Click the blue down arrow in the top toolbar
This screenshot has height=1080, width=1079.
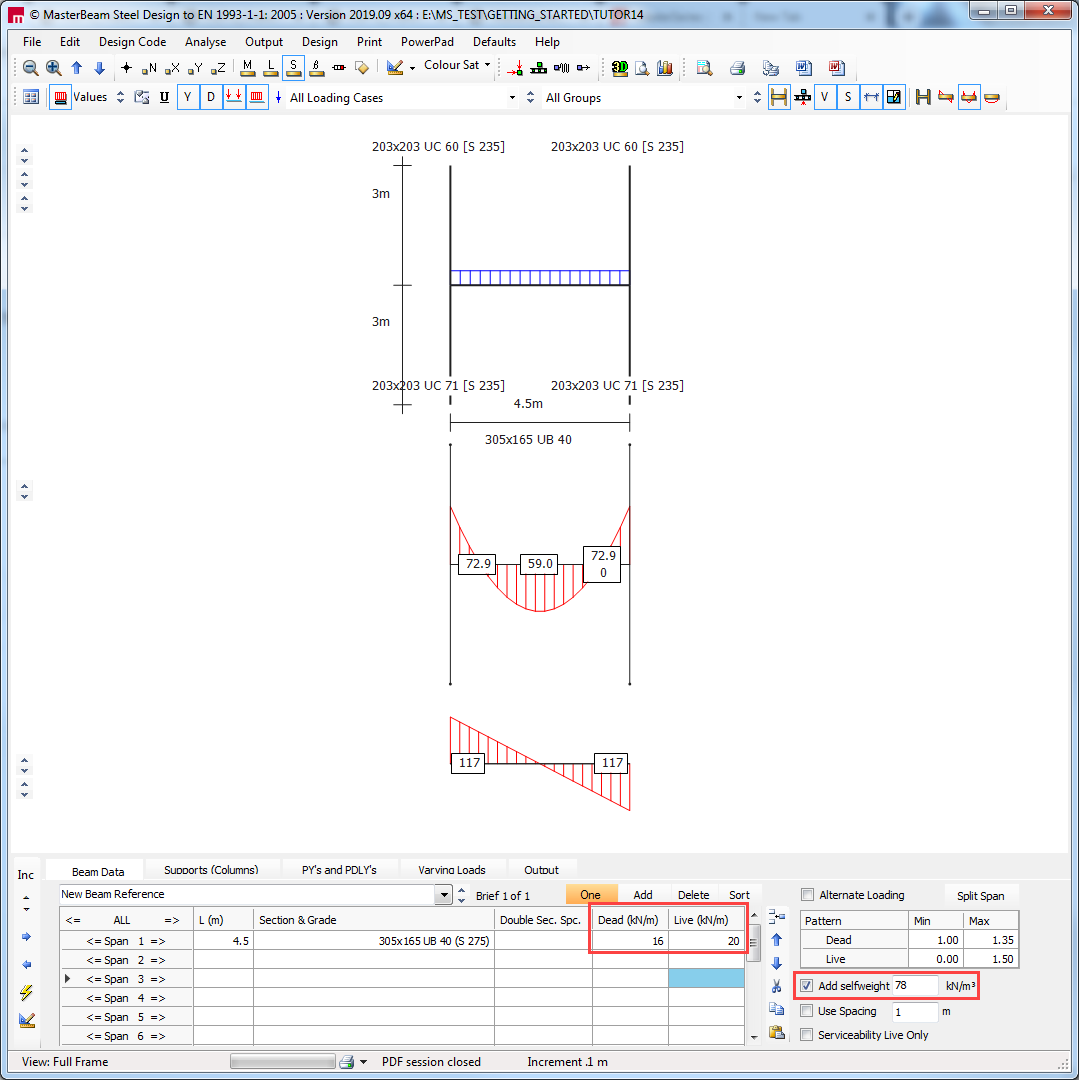[x=99, y=68]
